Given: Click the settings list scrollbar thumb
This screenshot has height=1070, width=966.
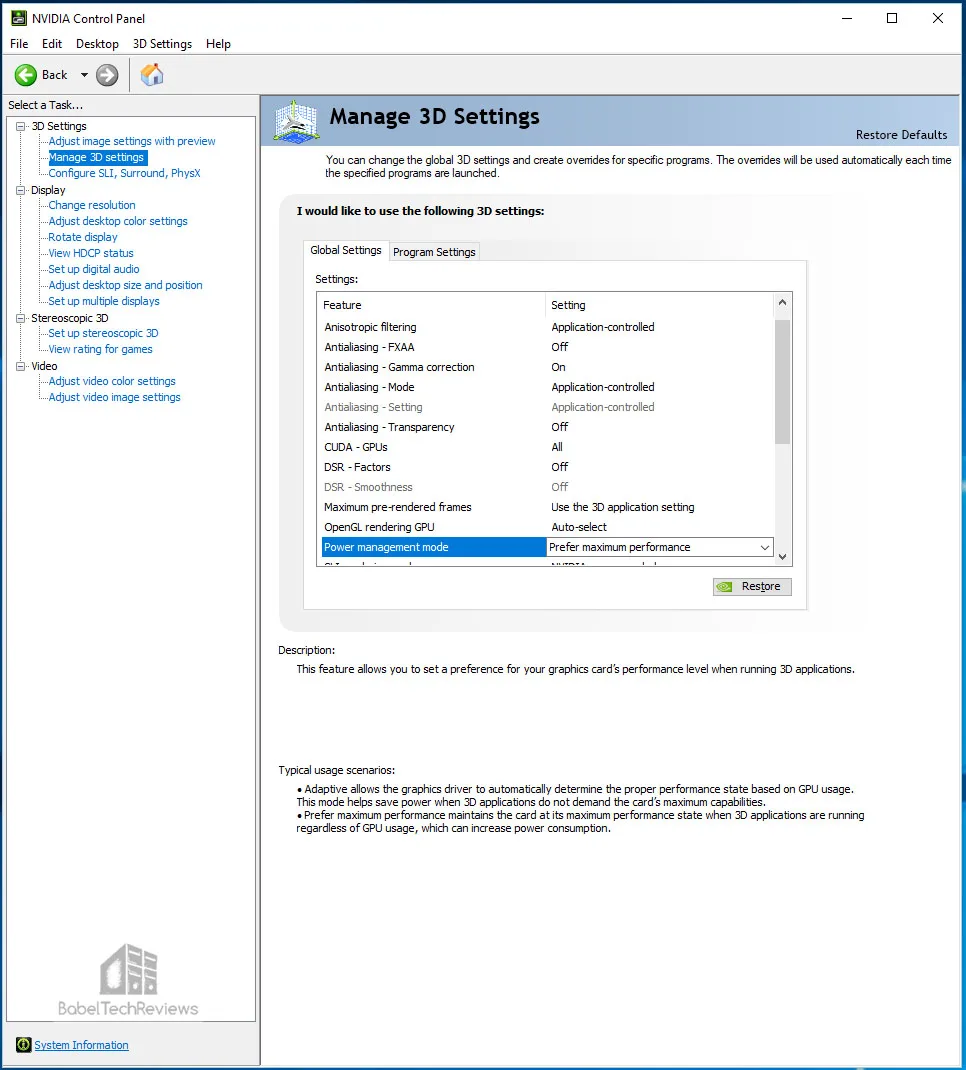Looking at the screenshot, I should [782, 381].
